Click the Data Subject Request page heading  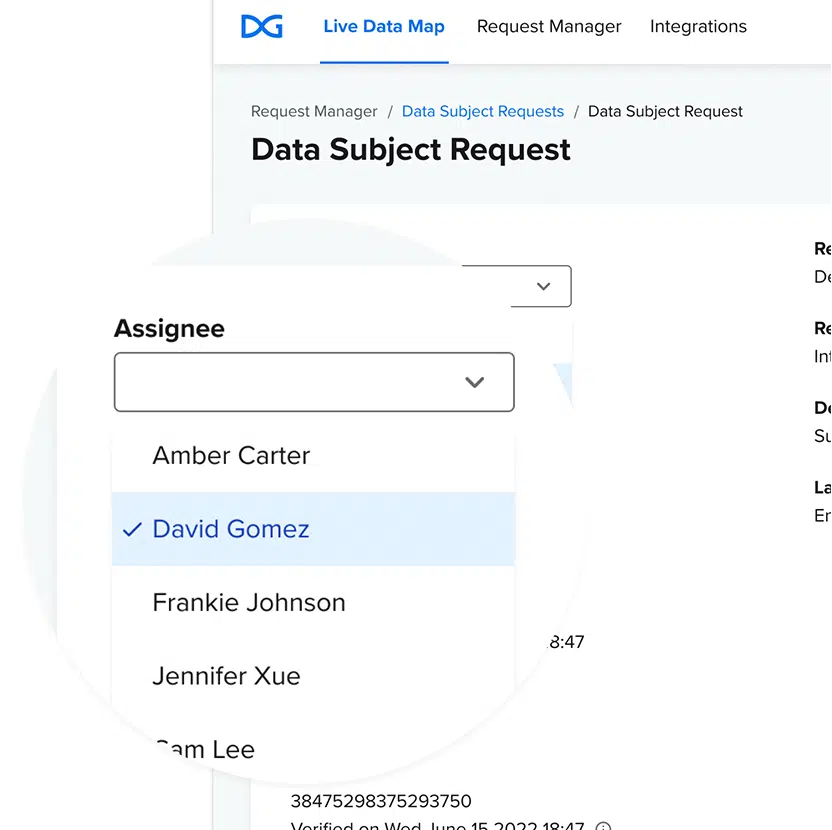click(411, 150)
